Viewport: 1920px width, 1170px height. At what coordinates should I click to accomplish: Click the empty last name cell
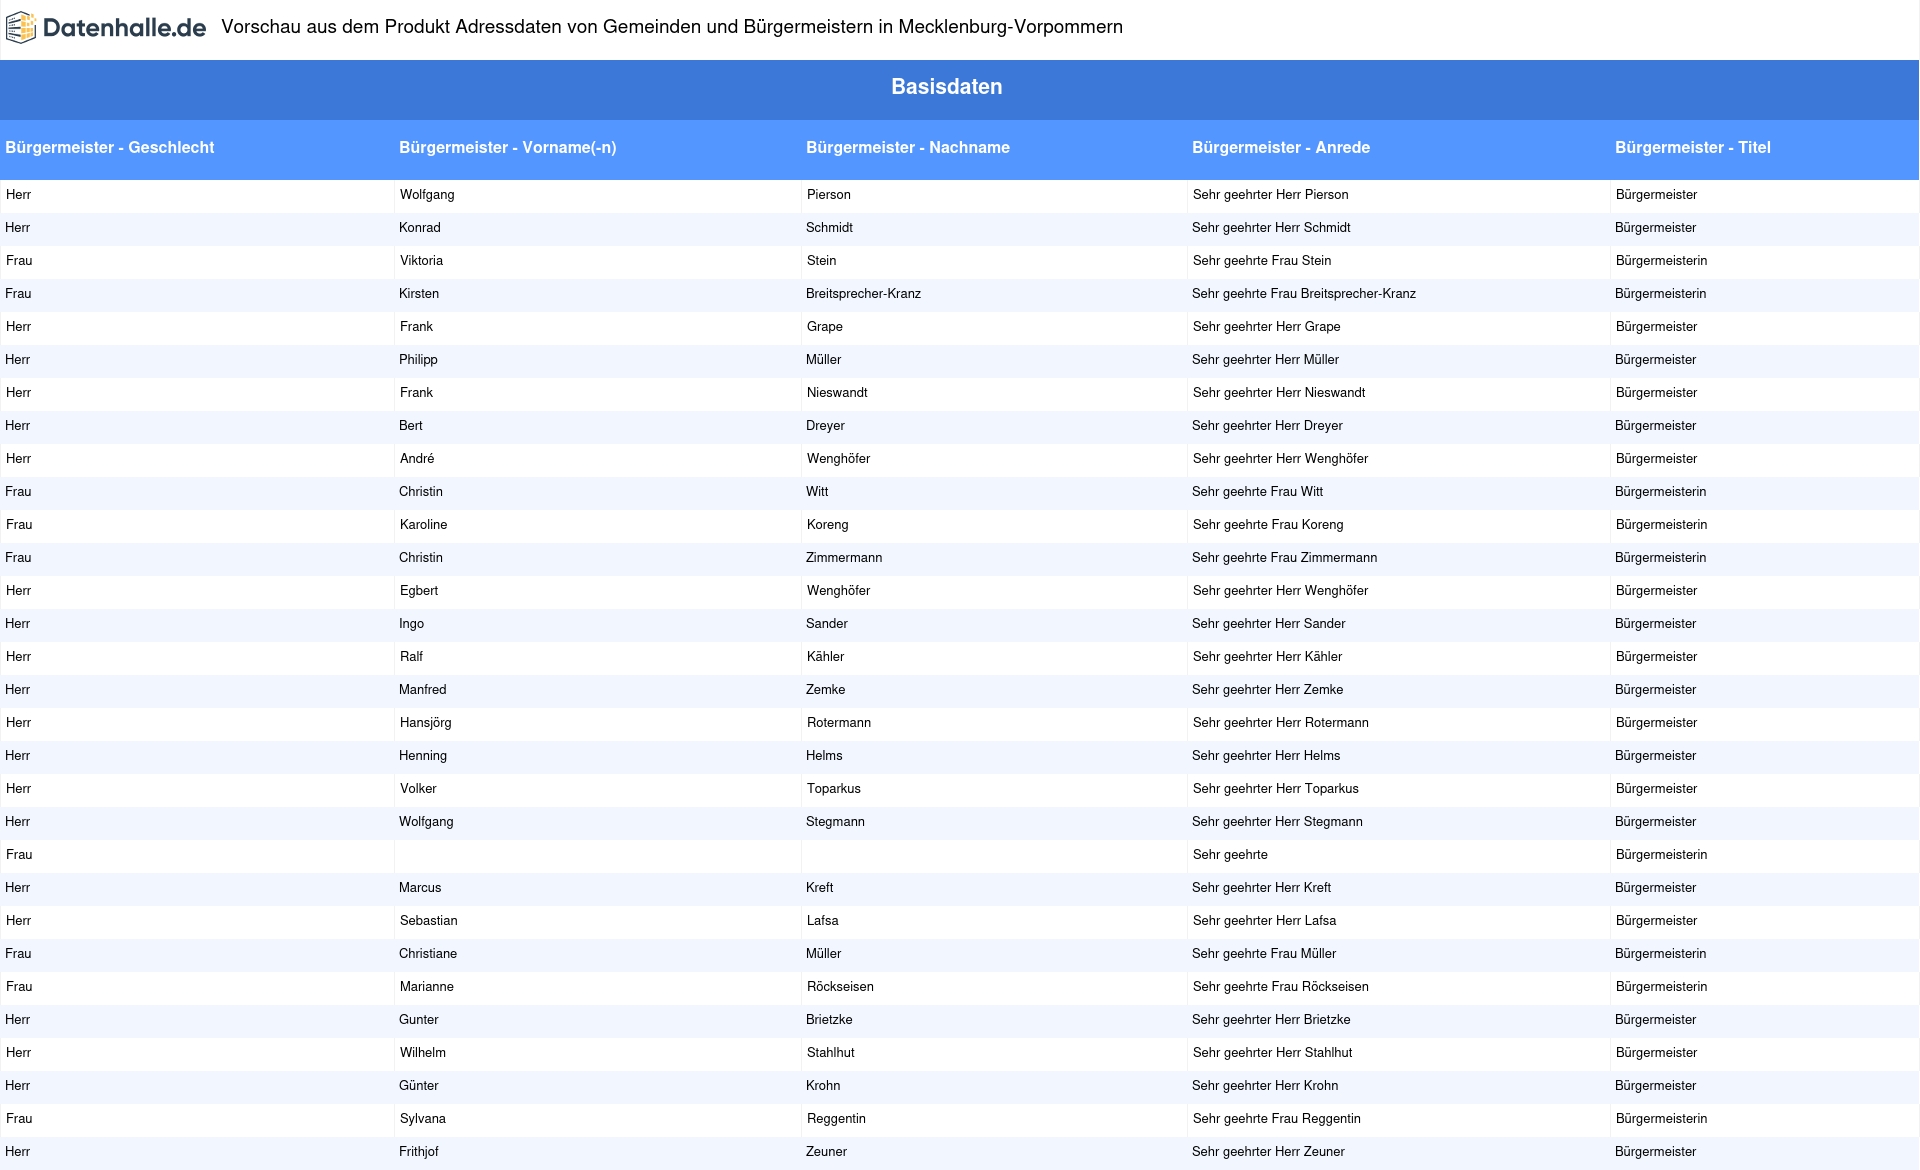(993, 855)
